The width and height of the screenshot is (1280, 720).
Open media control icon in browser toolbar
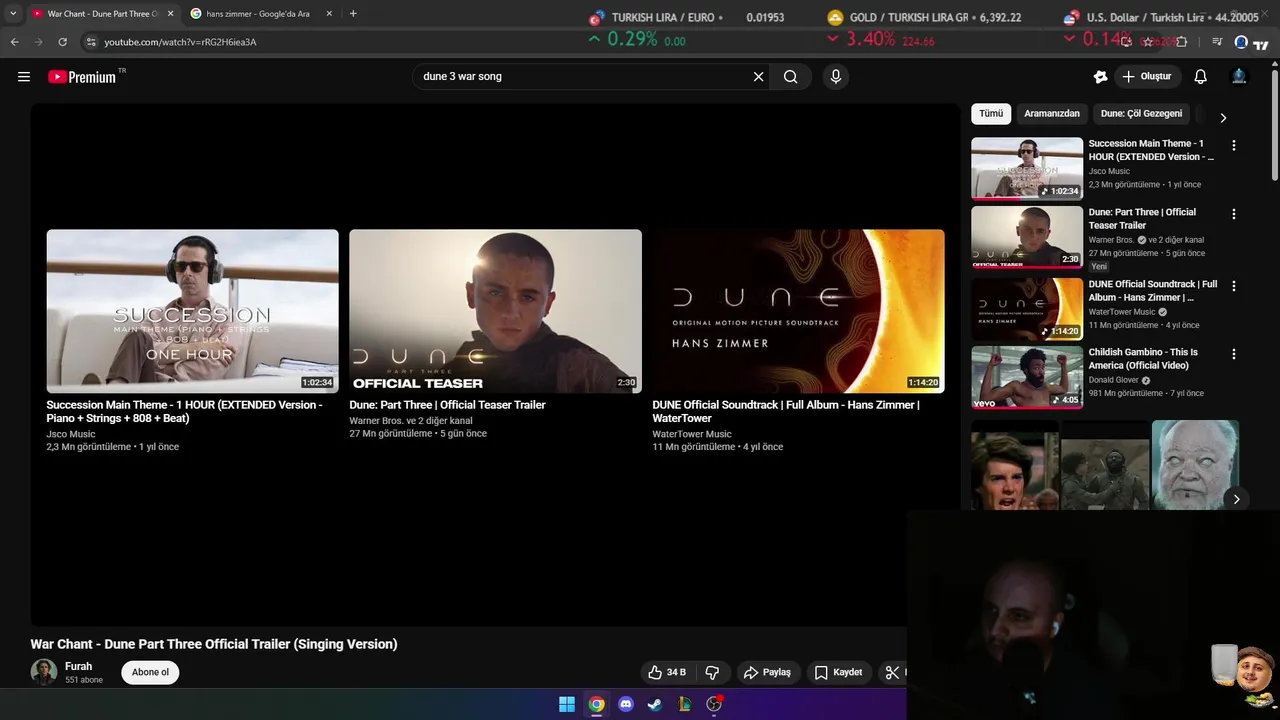1217,42
